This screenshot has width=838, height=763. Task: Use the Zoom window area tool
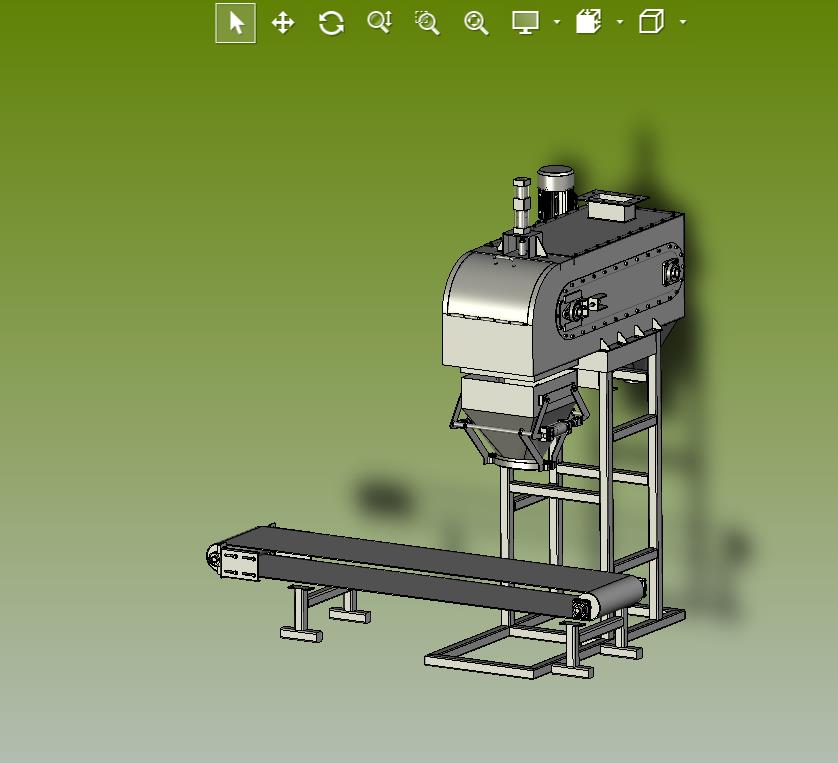click(428, 23)
